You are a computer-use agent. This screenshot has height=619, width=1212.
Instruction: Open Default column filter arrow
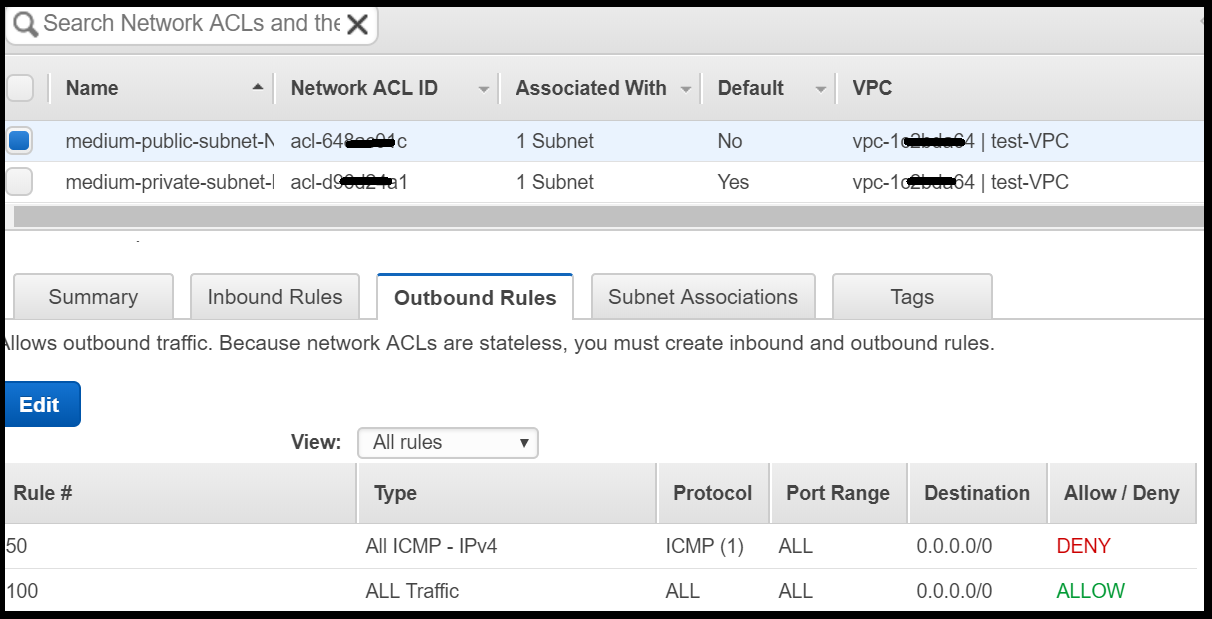tap(821, 89)
